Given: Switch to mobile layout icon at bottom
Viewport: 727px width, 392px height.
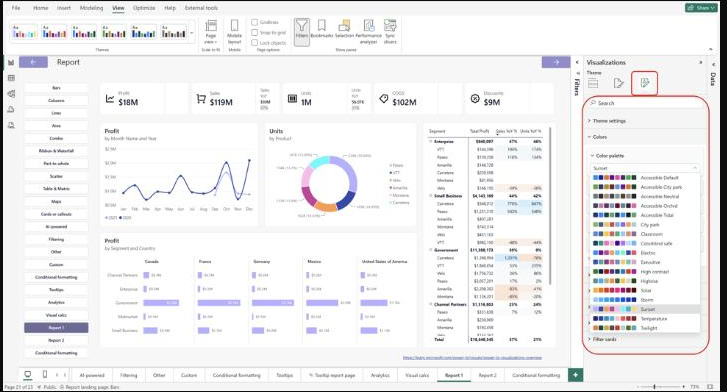Looking at the screenshot, I should click(x=45, y=374).
